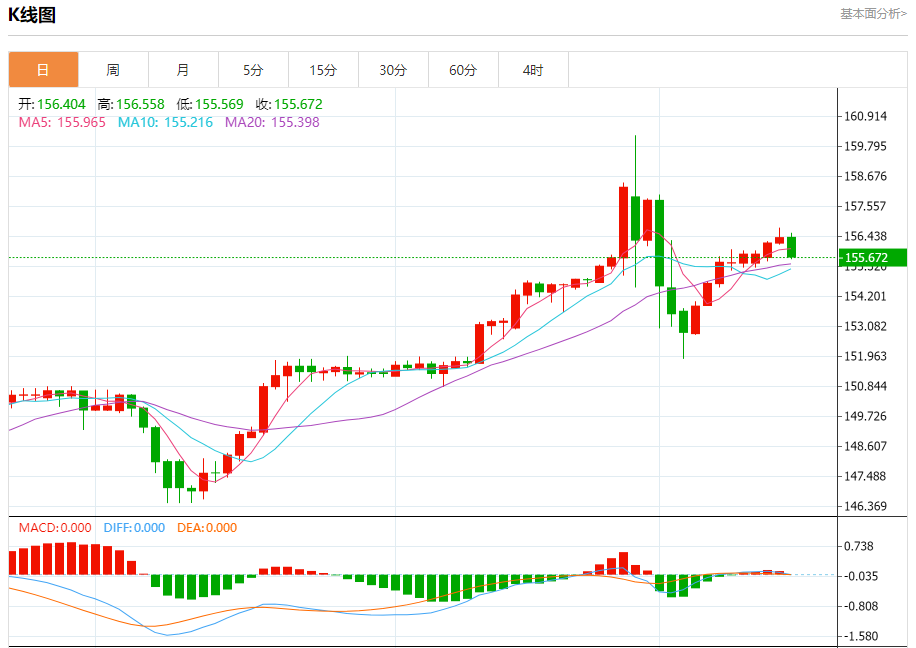Click the latest green candlestick at chart right edge
Screen dimensions: 916x648
click(x=792, y=247)
